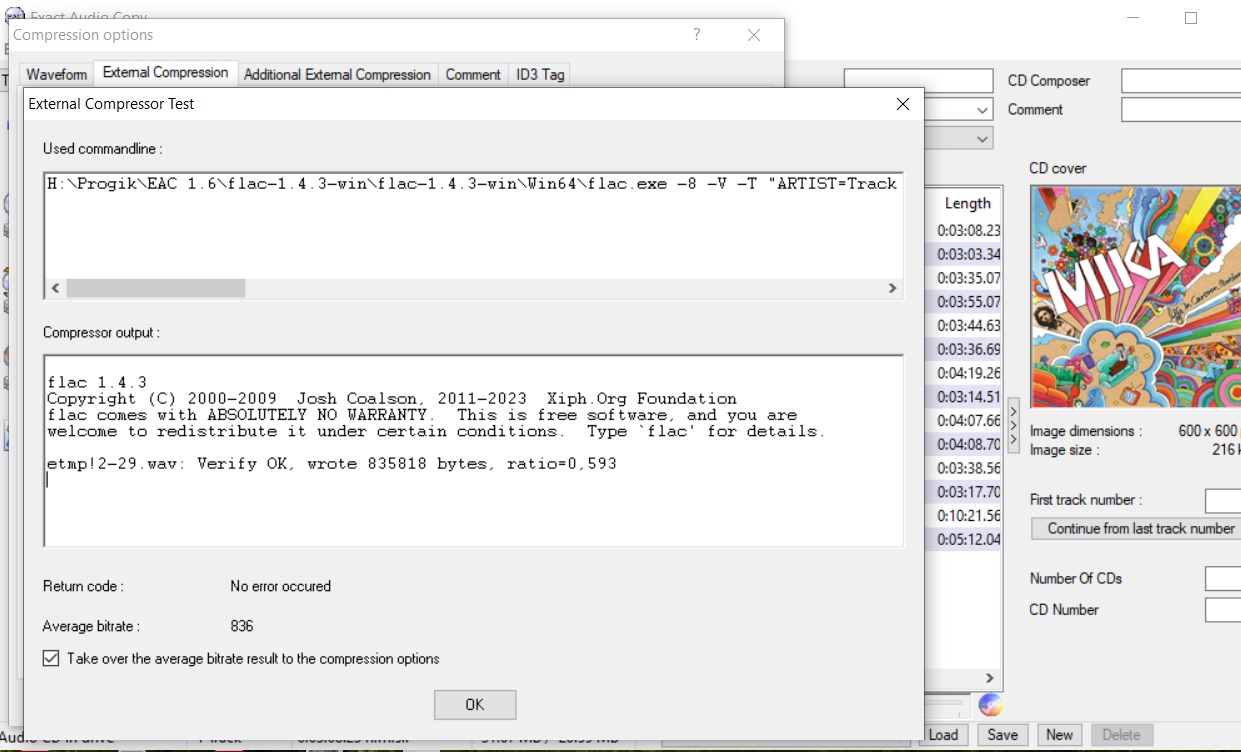This screenshot has width=1241, height=752.
Task: Open the lower dropdown below the Comment row
Action: coord(983,138)
